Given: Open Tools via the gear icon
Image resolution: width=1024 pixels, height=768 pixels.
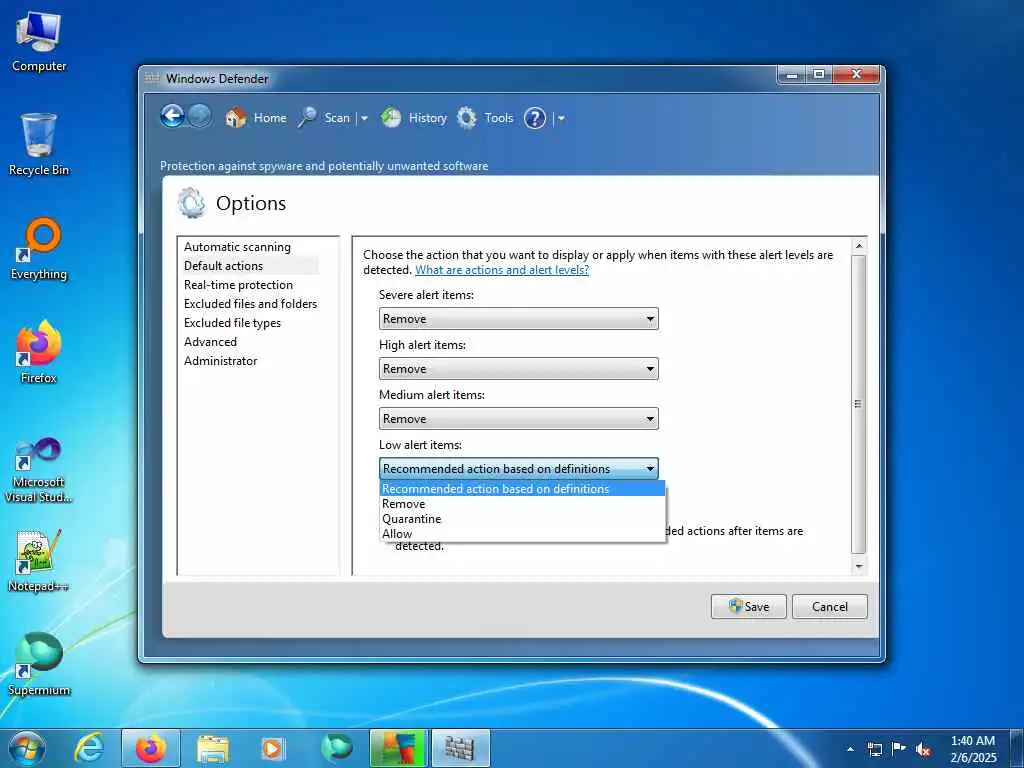Looking at the screenshot, I should tap(466, 118).
